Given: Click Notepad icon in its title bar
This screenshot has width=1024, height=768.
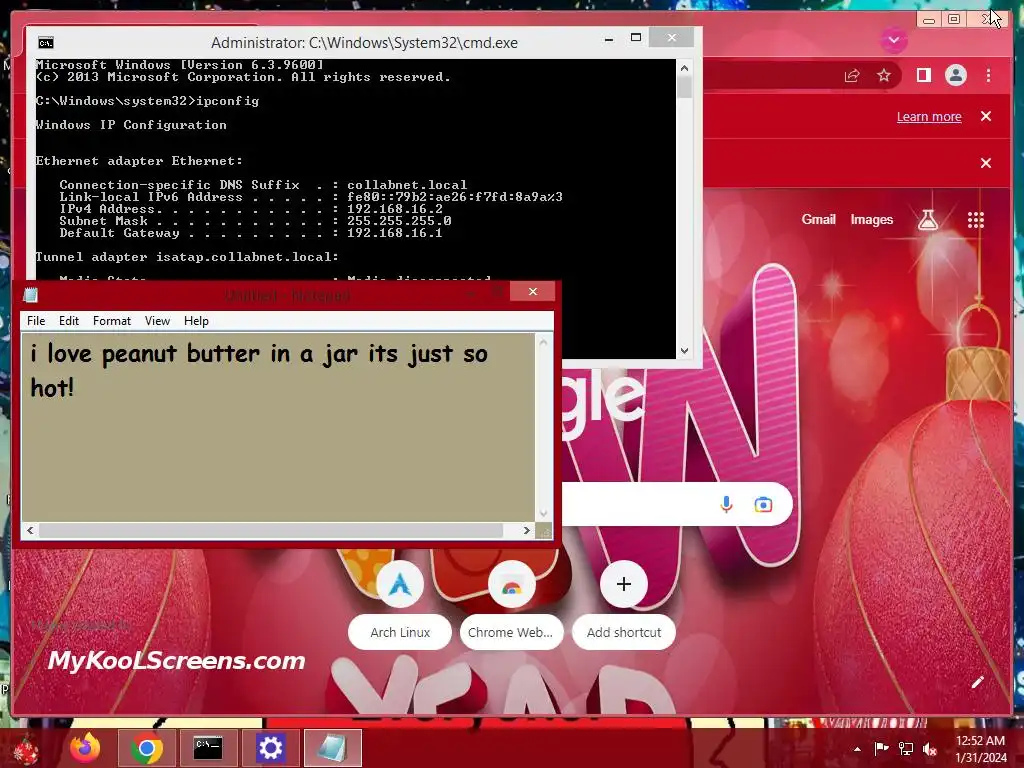Looking at the screenshot, I should click(30, 295).
